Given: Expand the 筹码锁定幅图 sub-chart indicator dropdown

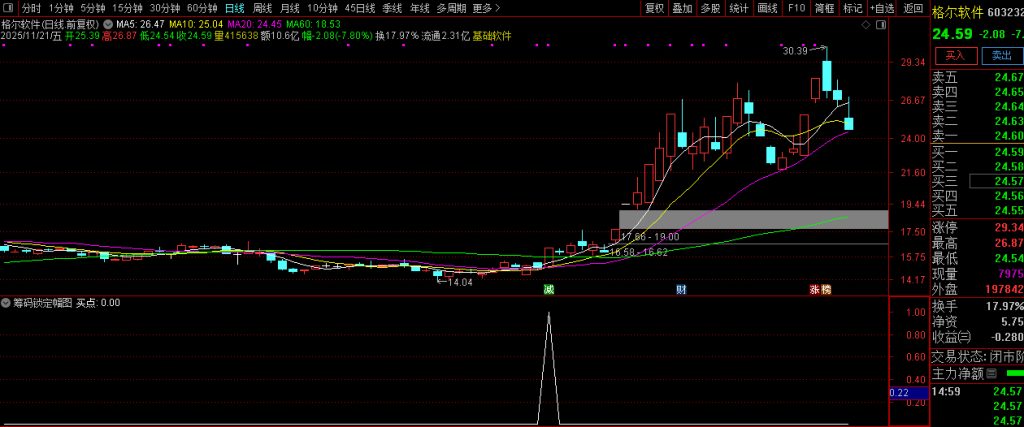Looking at the screenshot, I should 6,302.
